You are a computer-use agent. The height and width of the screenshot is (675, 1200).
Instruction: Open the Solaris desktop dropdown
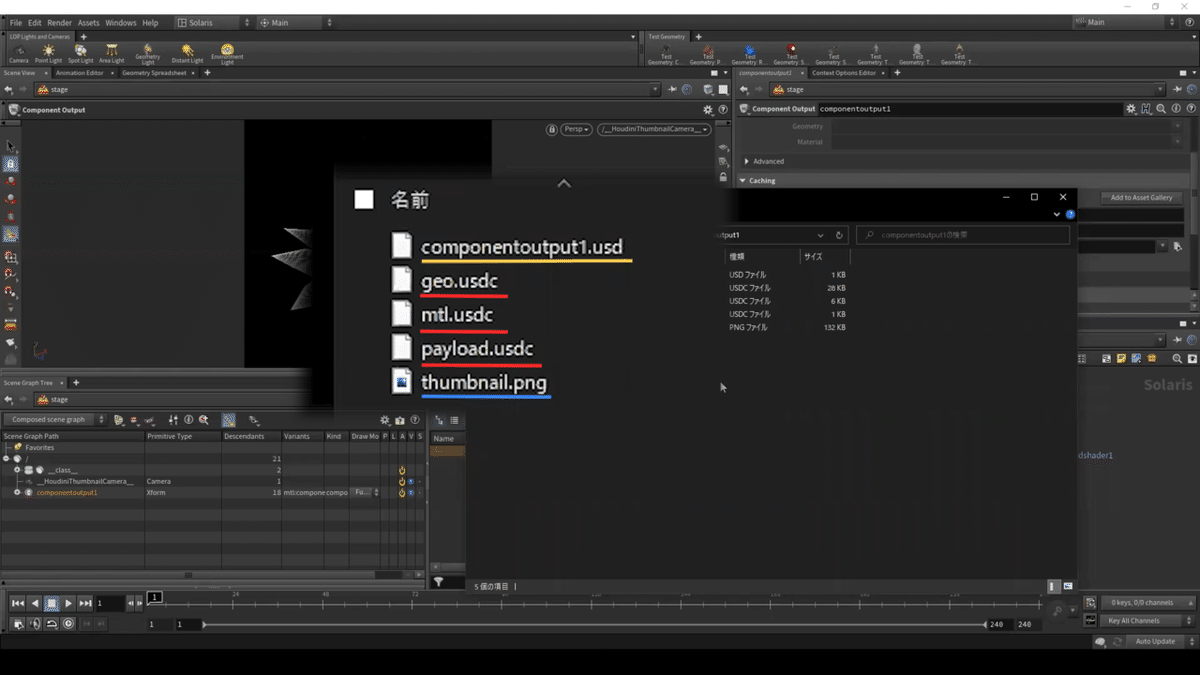click(x=214, y=22)
